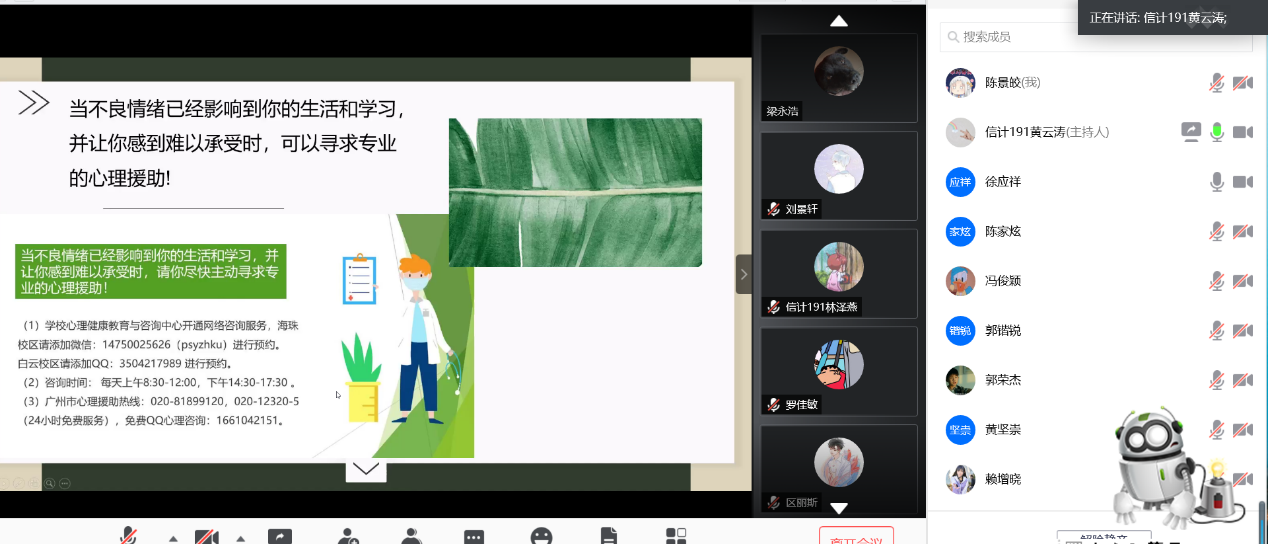Toggle microphone for 陈景皎 in the member list
Screen dimensions: 1268x544
[1216, 83]
